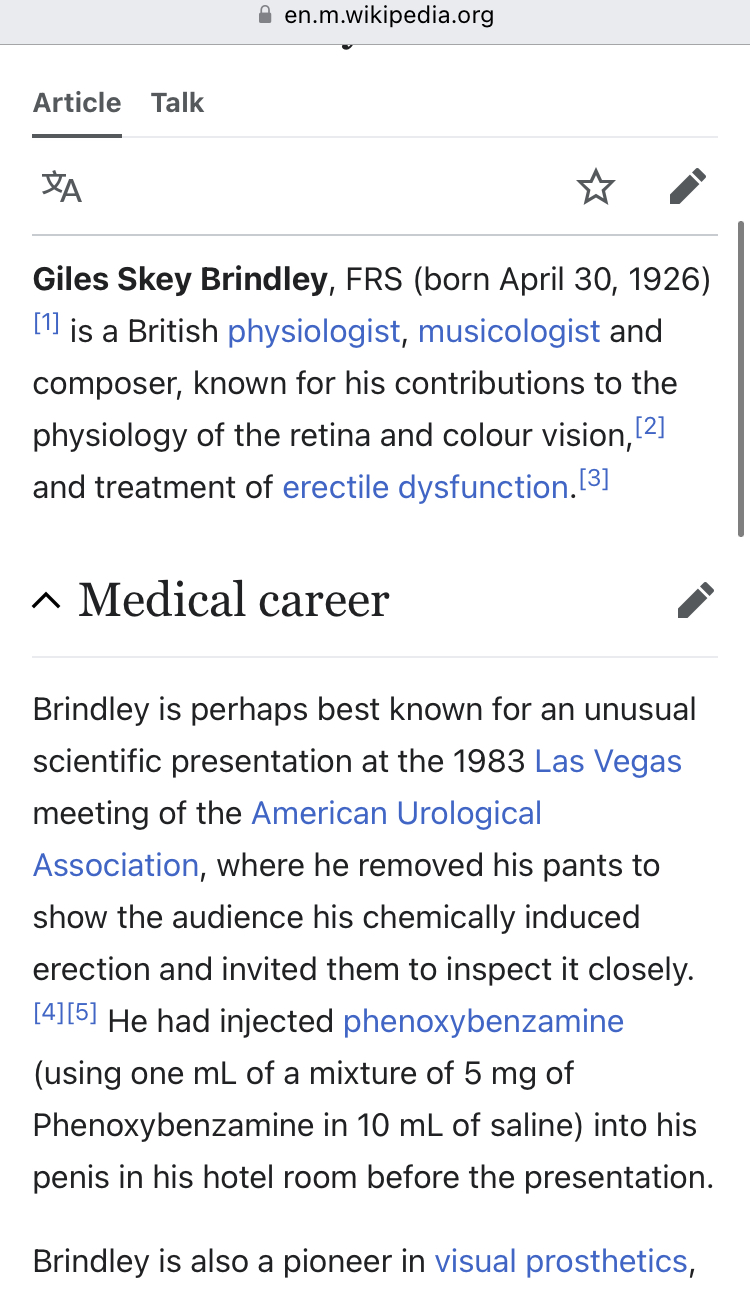
Task: Jump to citation reference 4
Action: click(48, 1012)
